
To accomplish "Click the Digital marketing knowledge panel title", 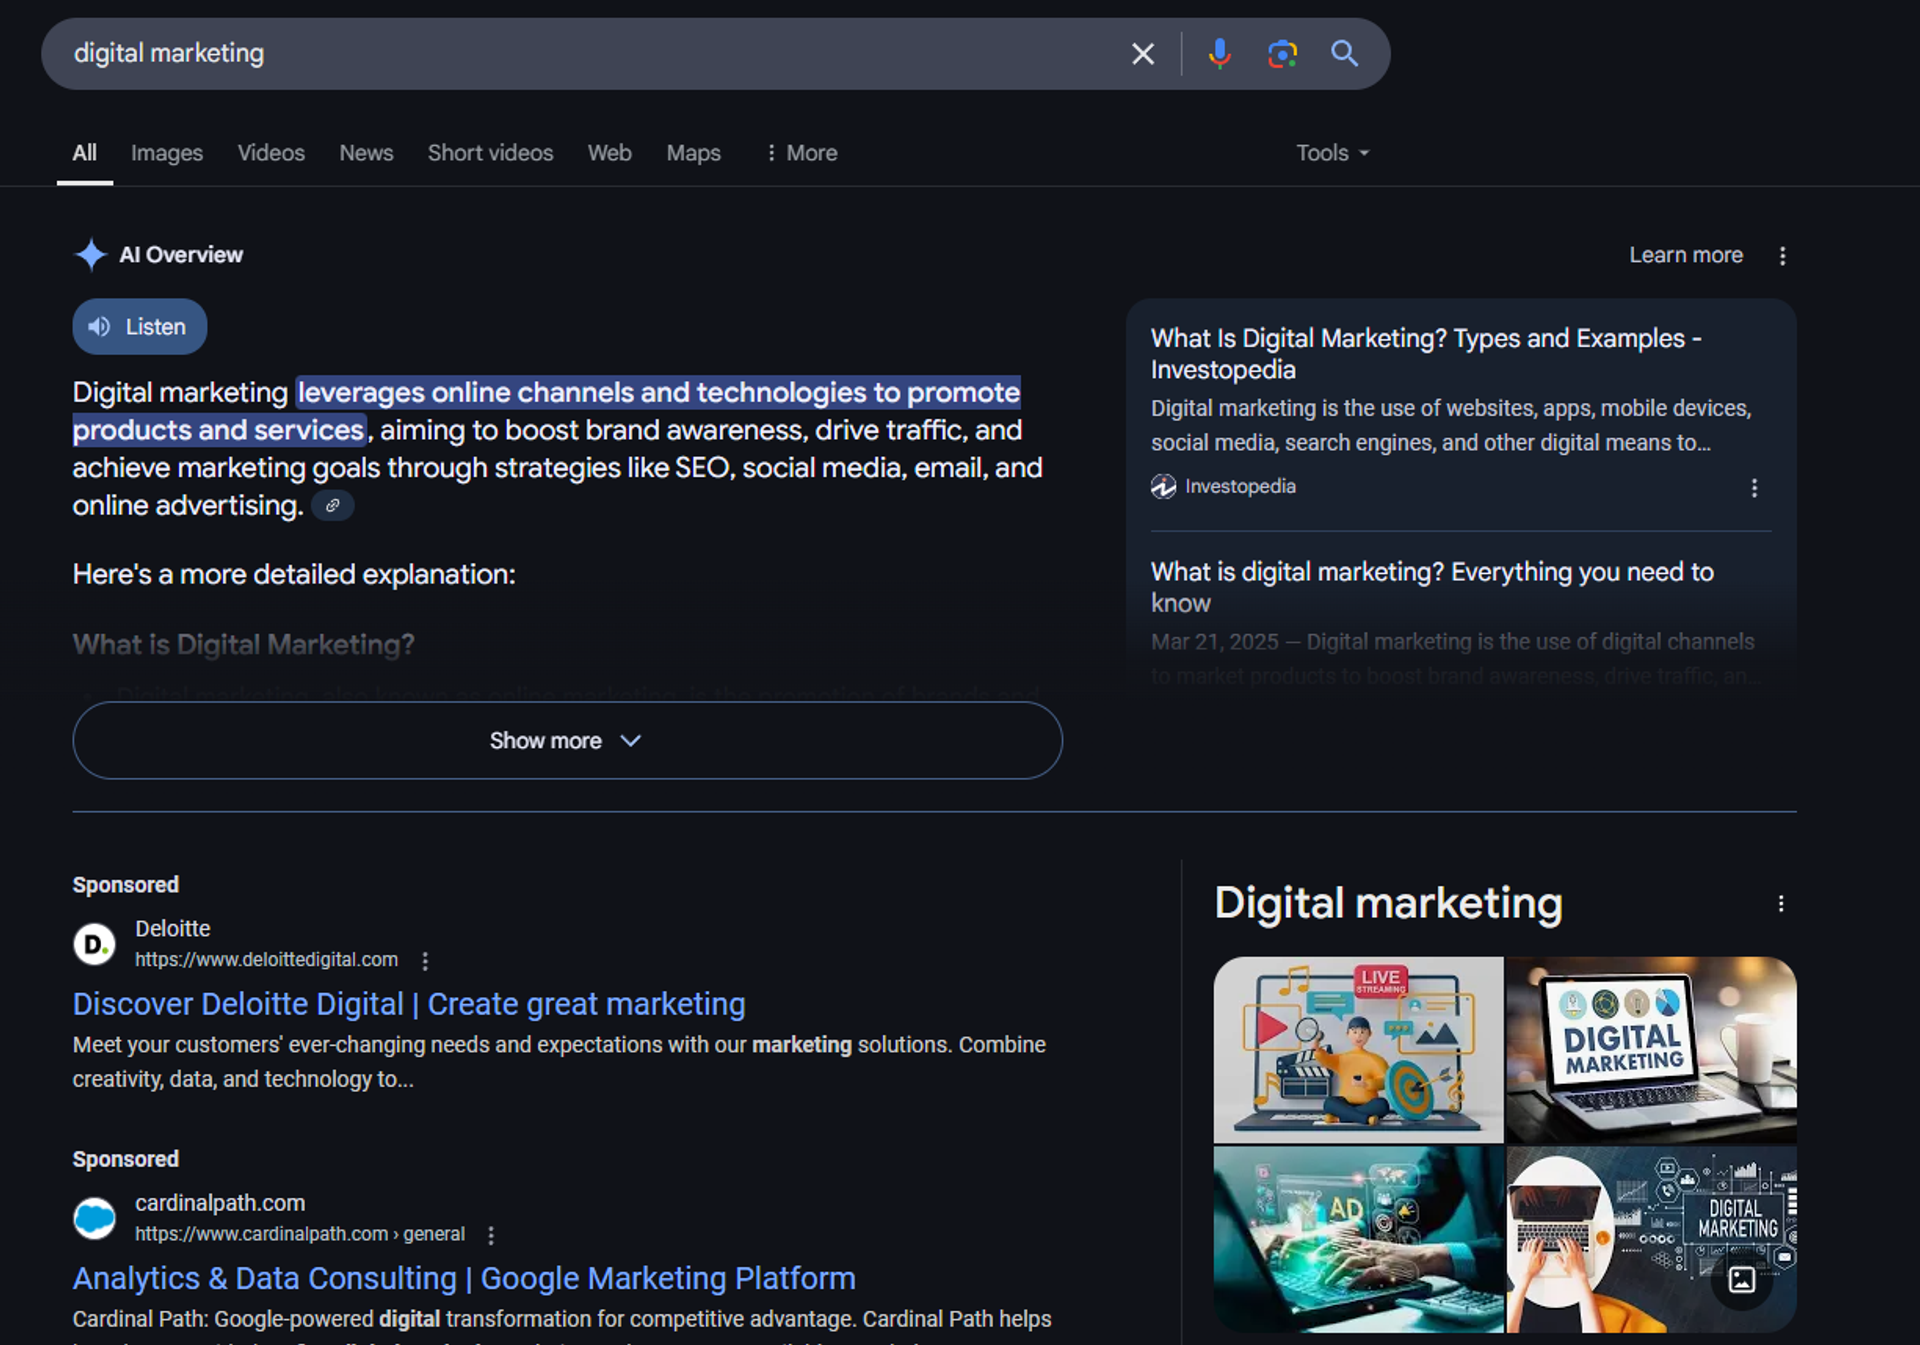I will point(1388,903).
